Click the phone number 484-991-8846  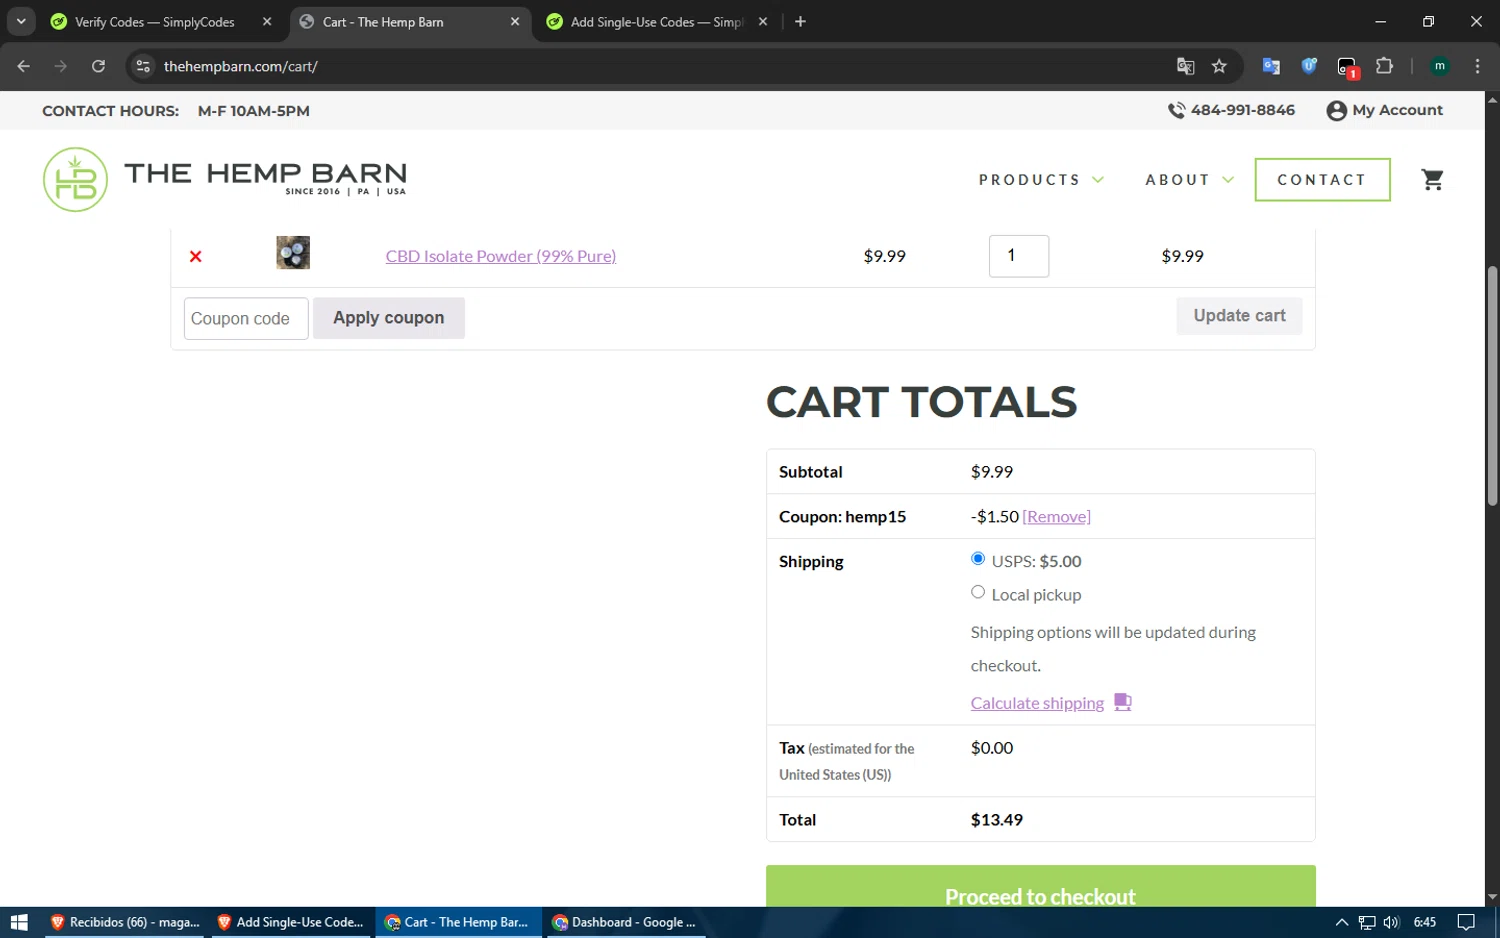coord(1242,110)
